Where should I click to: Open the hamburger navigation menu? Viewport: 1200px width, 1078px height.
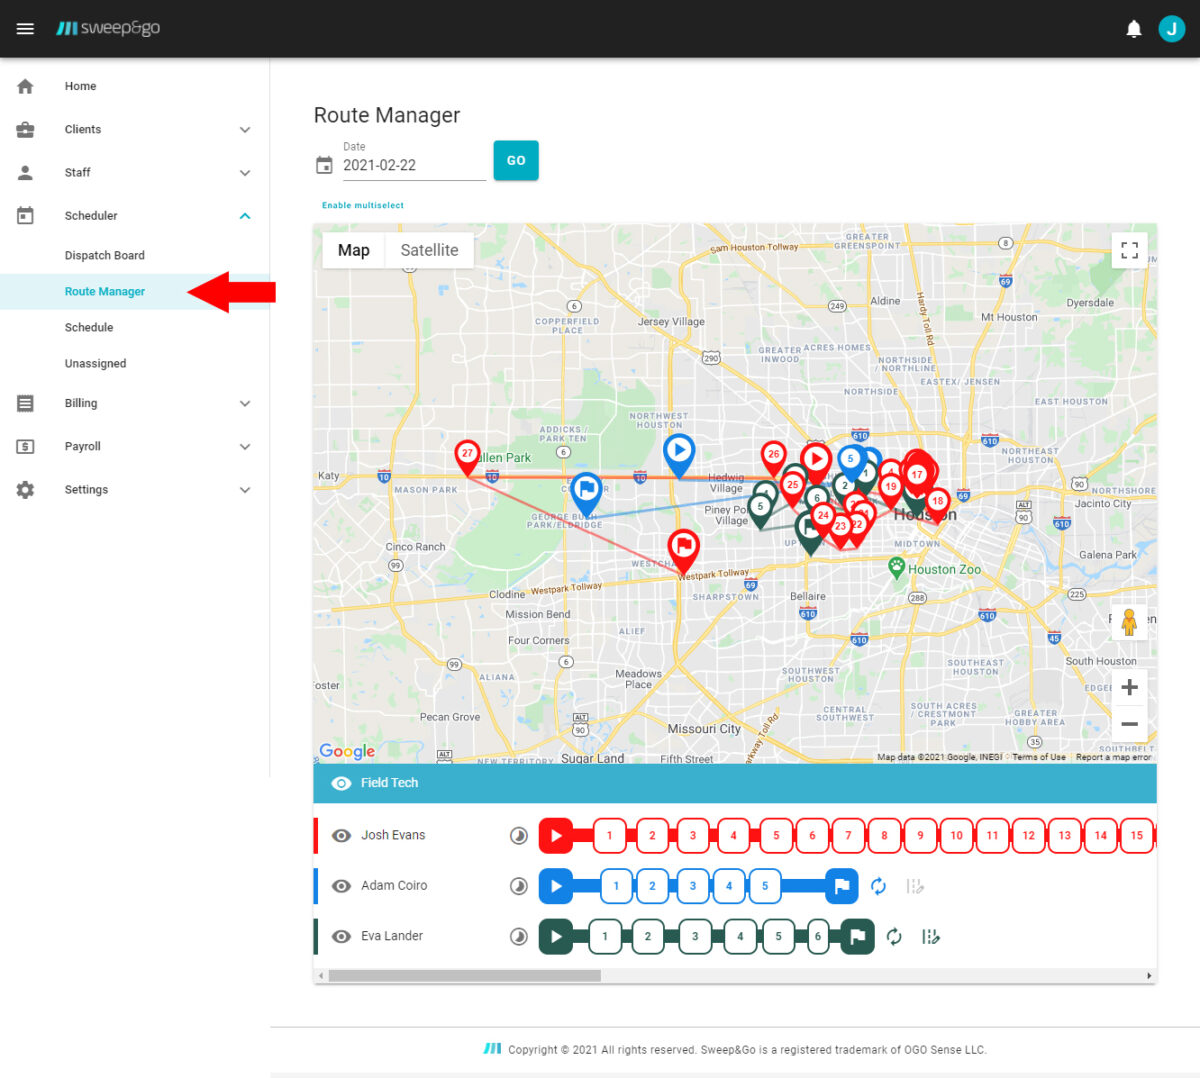click(x=25, y=29)
